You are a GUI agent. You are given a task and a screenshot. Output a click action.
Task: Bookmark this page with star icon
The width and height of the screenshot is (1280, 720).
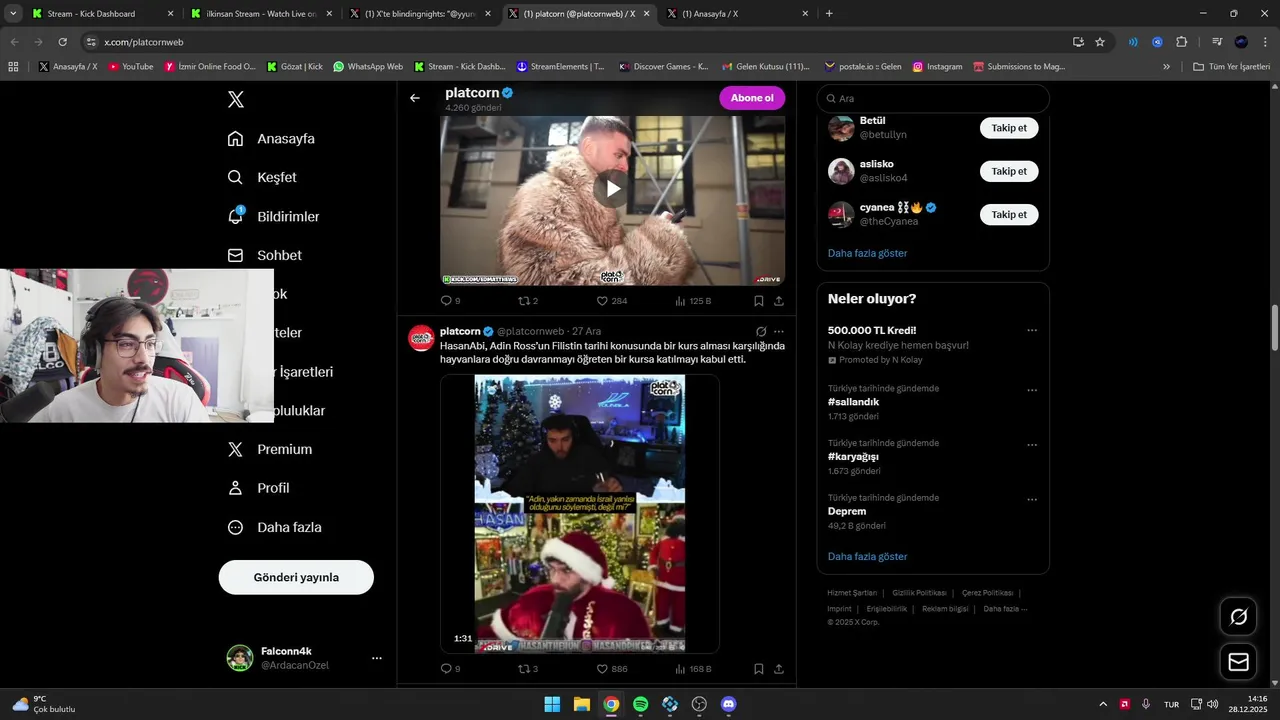coord(1100,42)
